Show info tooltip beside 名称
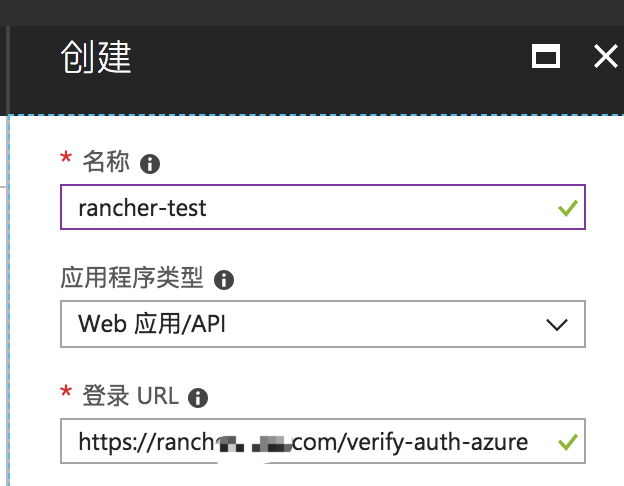The width and height of the screenshot is (624, 486). (x=150, y=164)
